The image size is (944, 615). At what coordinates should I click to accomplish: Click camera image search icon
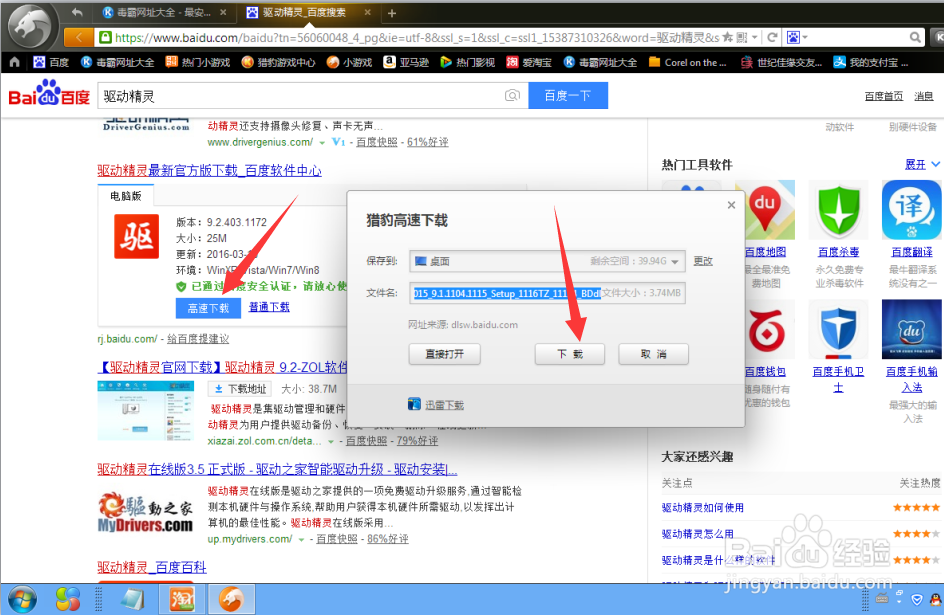512,96
